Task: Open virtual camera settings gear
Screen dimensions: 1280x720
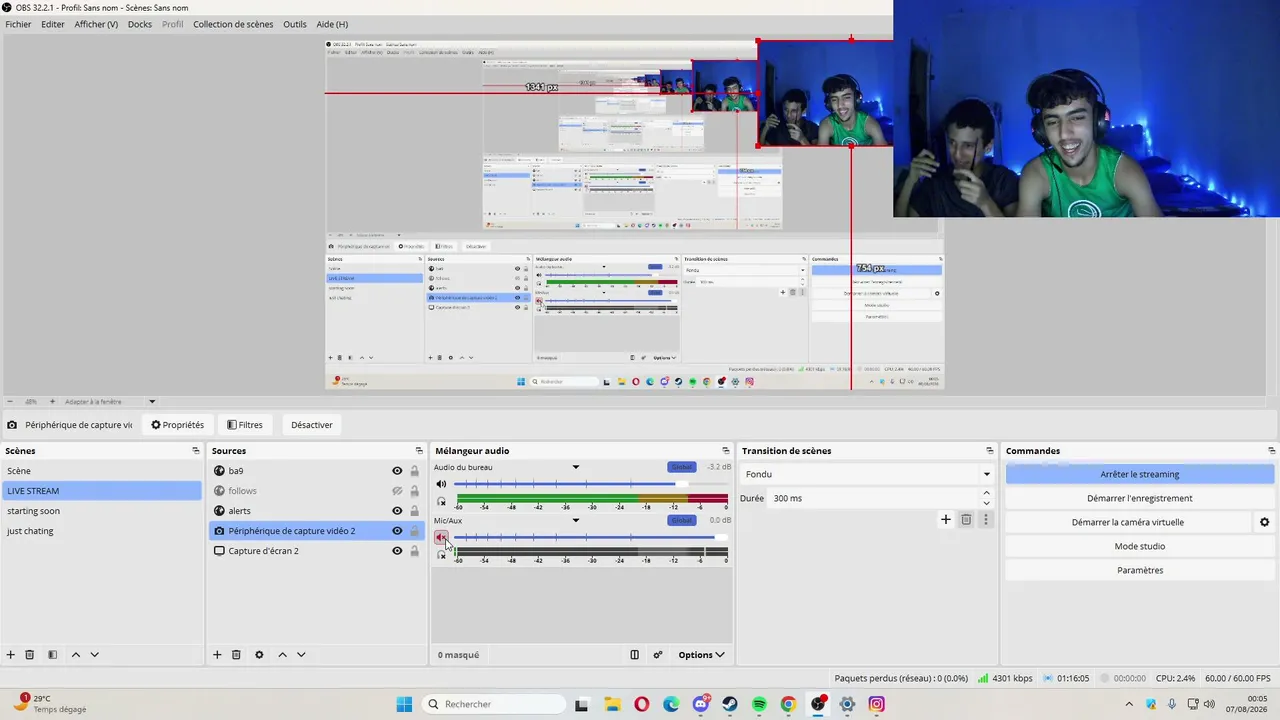Action: point(1264,522)
